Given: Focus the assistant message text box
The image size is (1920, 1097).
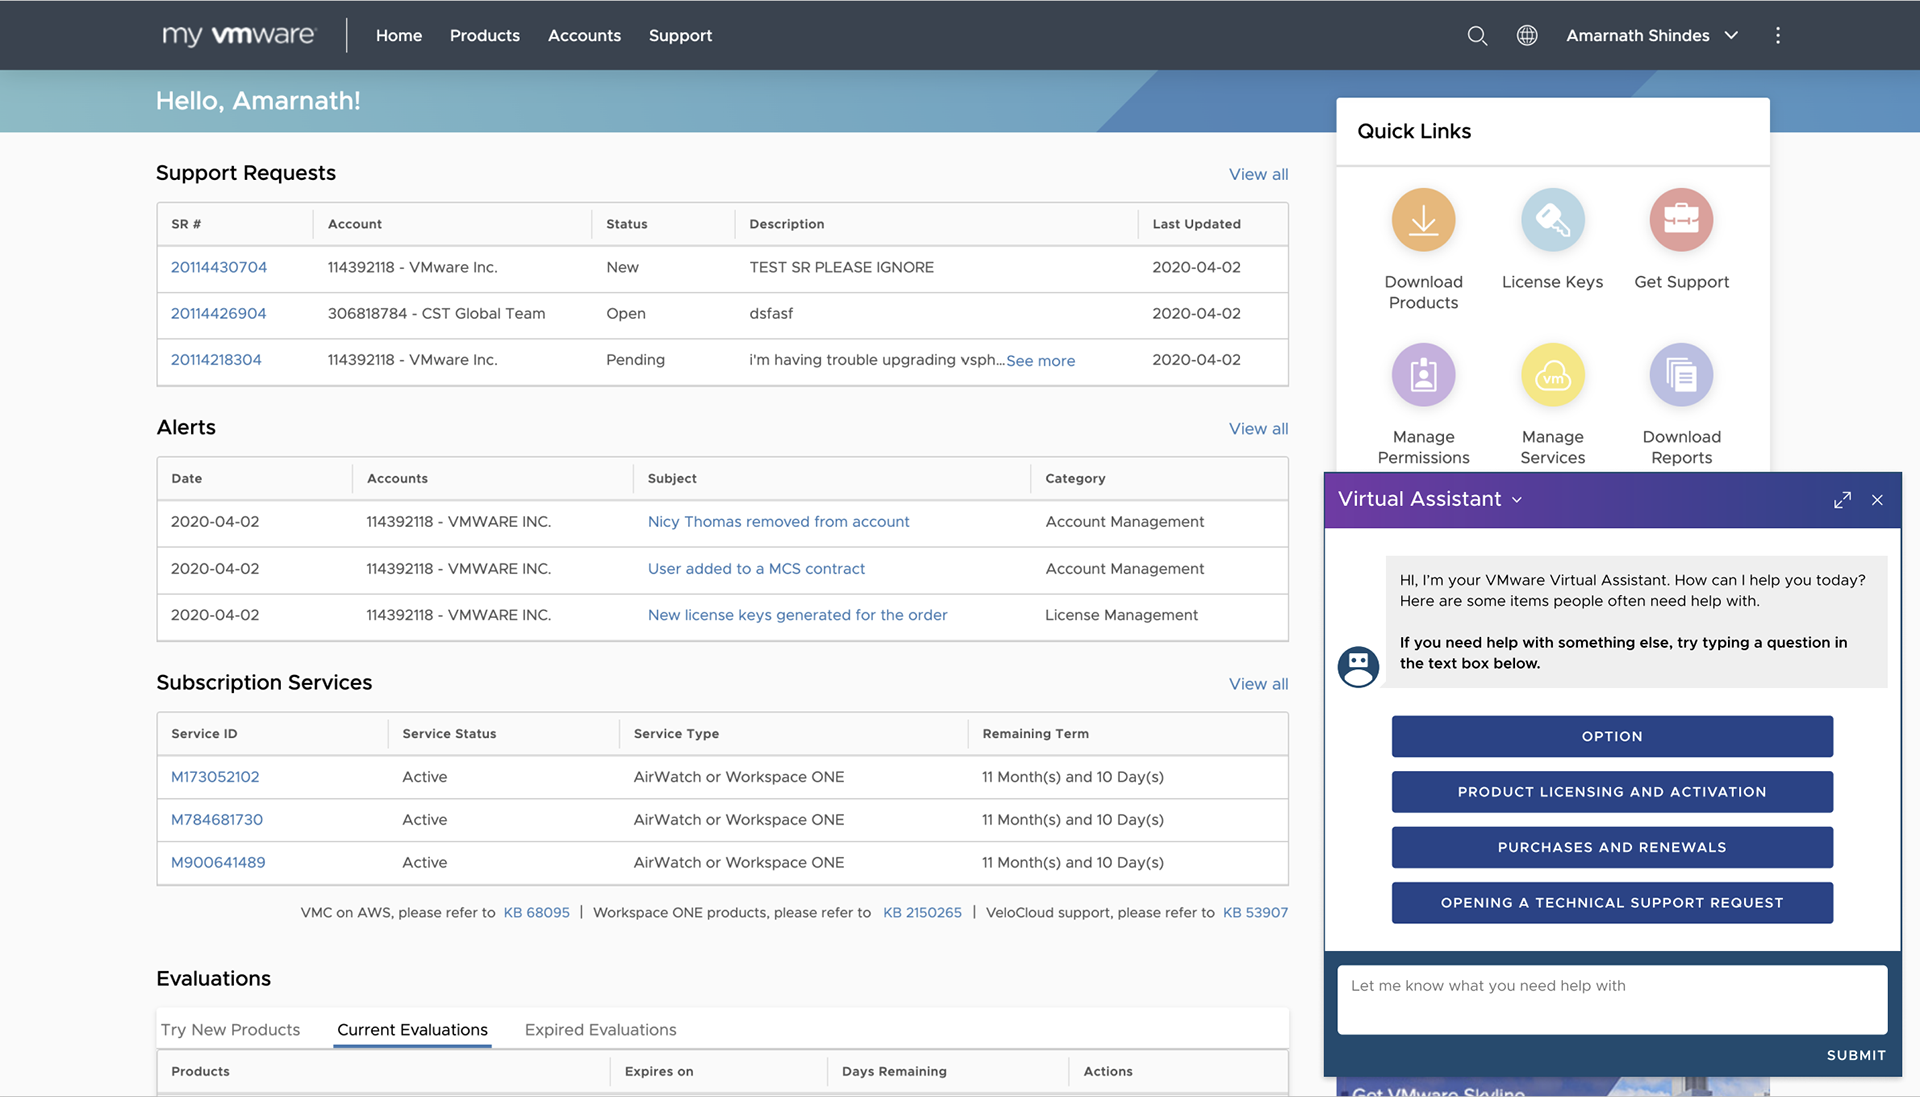Looking at the screenshot, I should click(1612, 999).
